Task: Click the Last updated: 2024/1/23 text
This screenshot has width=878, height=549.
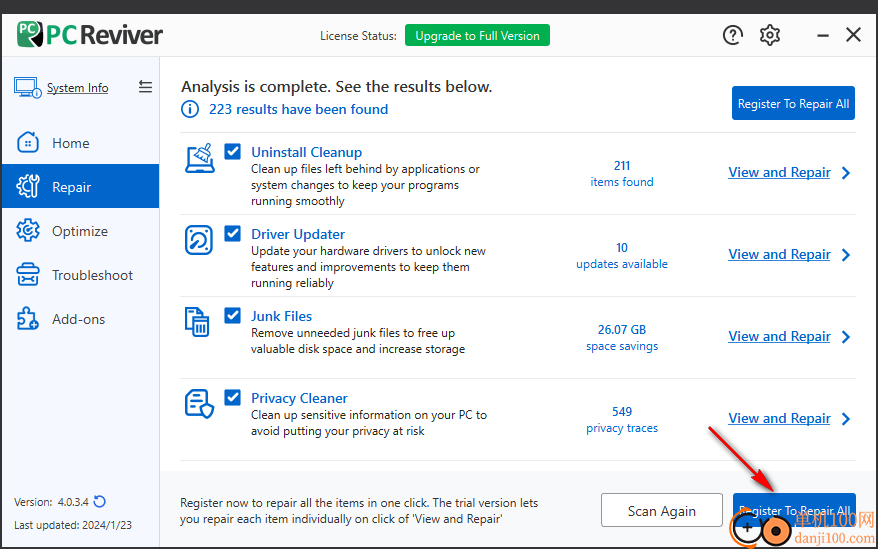Action: [73, 525]
